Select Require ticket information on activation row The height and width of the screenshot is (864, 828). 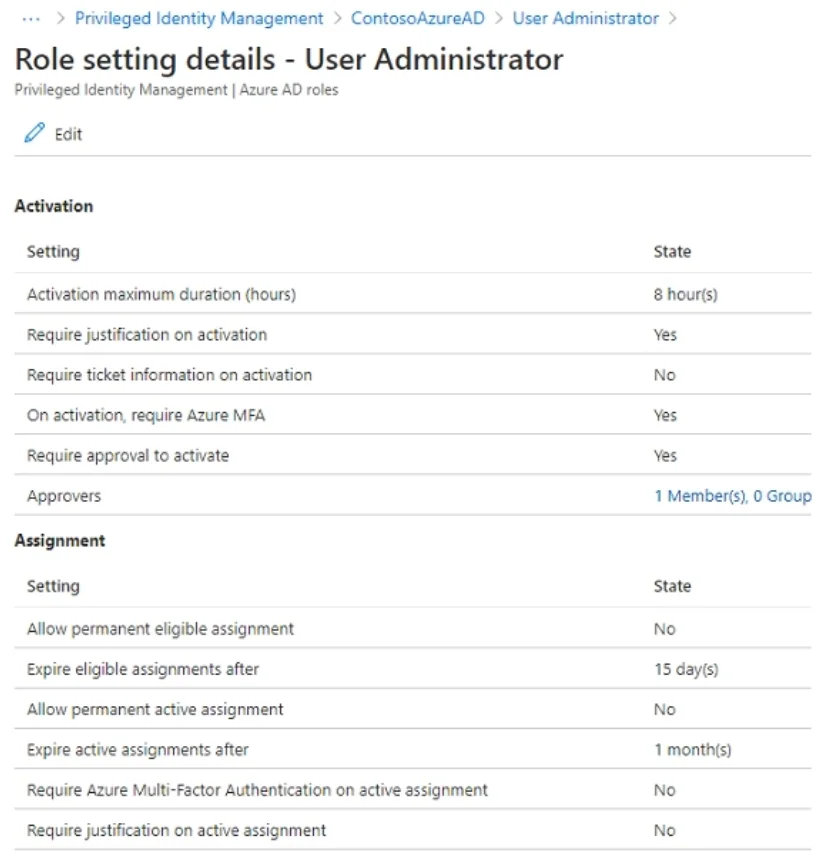413,374
